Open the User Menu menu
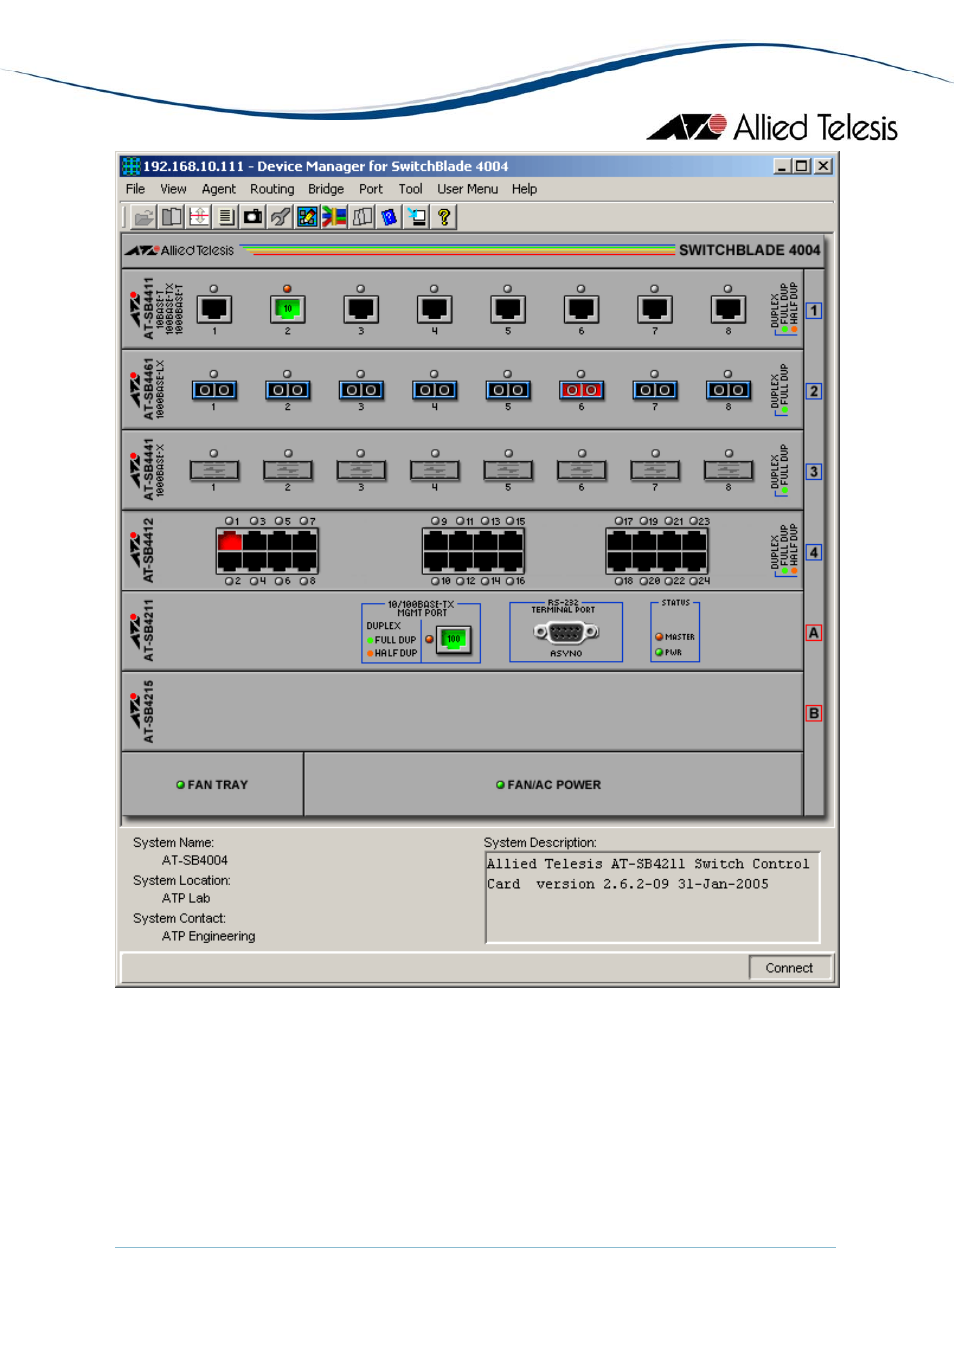954x1350 pixels. (467, 189)
